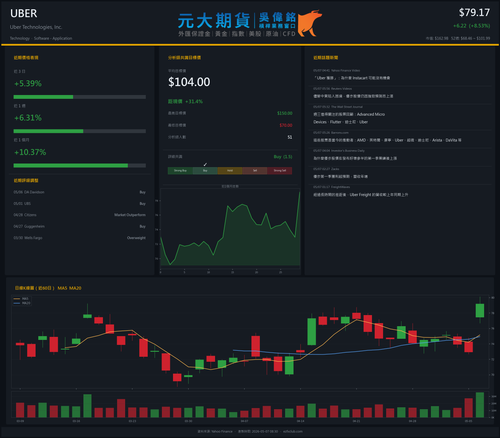Viewport: 500px width, 438px height.
Task: Click the $70.00 lowest target price
Action: [286, 125]
